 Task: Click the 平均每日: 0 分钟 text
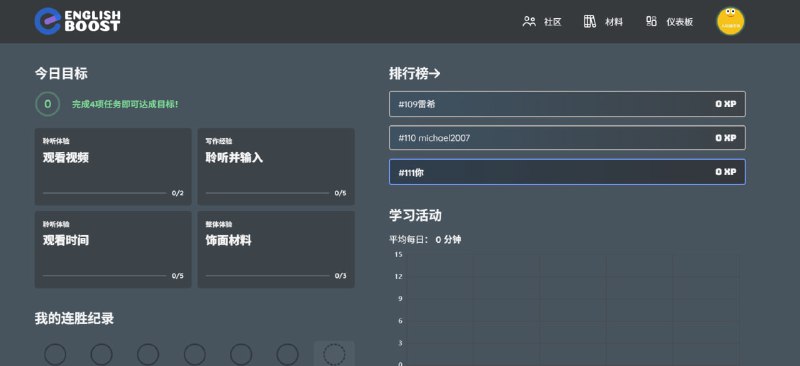click(425, 239)
